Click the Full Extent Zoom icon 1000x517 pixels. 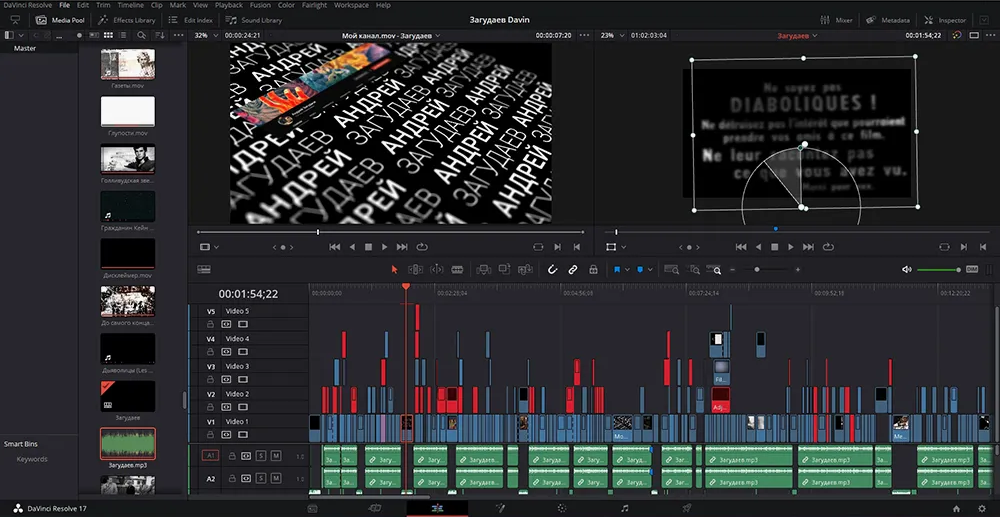[671, 270]
